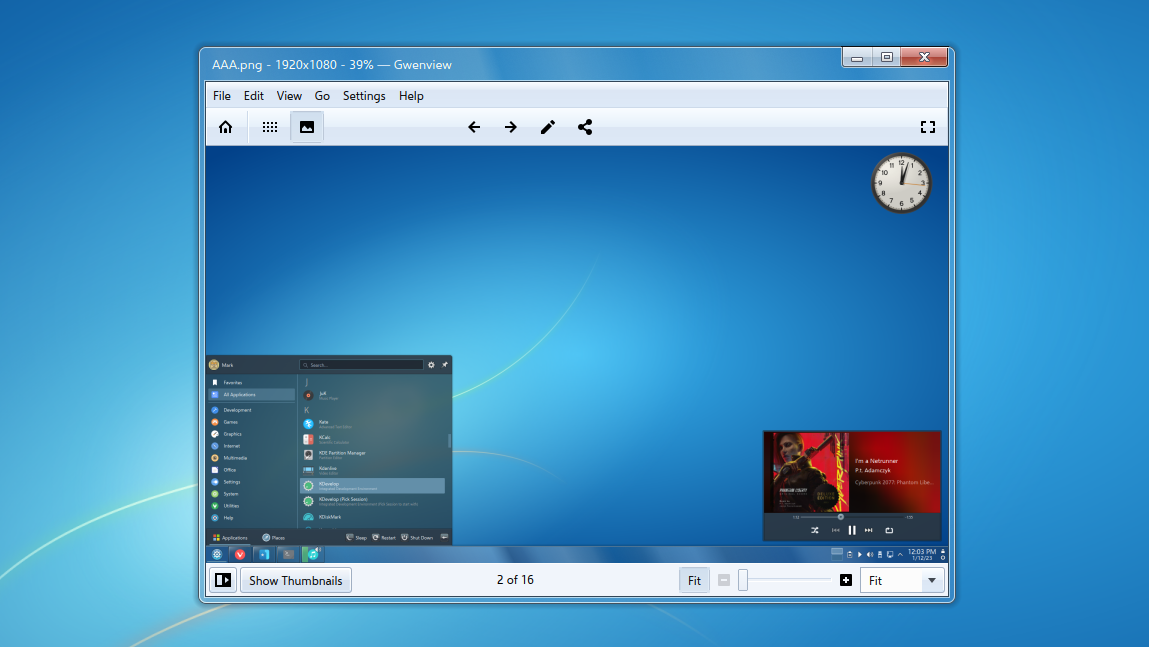Open the File menu
The height and width of the screenshot is (647, 1149).
tap(222, 96)
